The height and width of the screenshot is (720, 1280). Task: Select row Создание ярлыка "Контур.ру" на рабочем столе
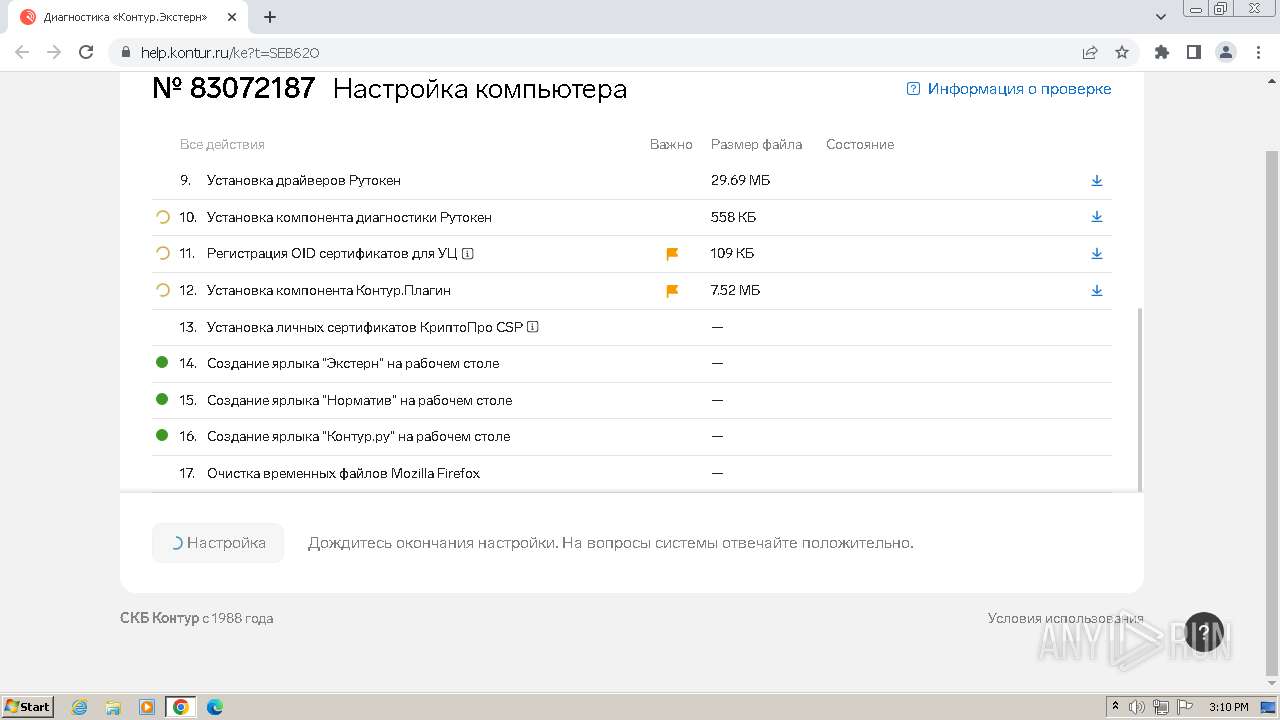[632, 436]
